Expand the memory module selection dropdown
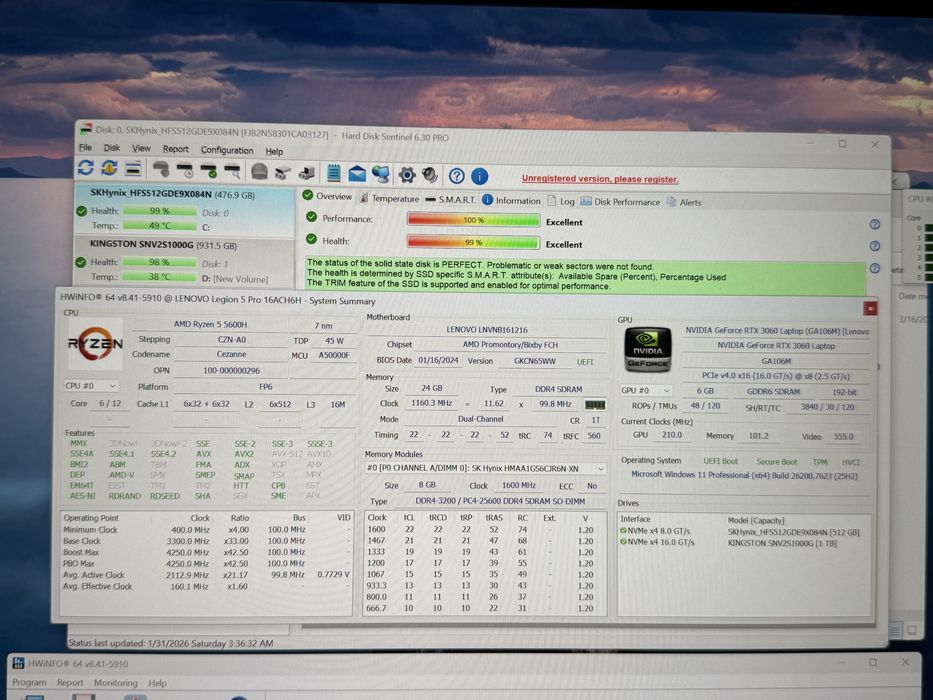Viewport: 933px width, 700px height. coord(486,468)
